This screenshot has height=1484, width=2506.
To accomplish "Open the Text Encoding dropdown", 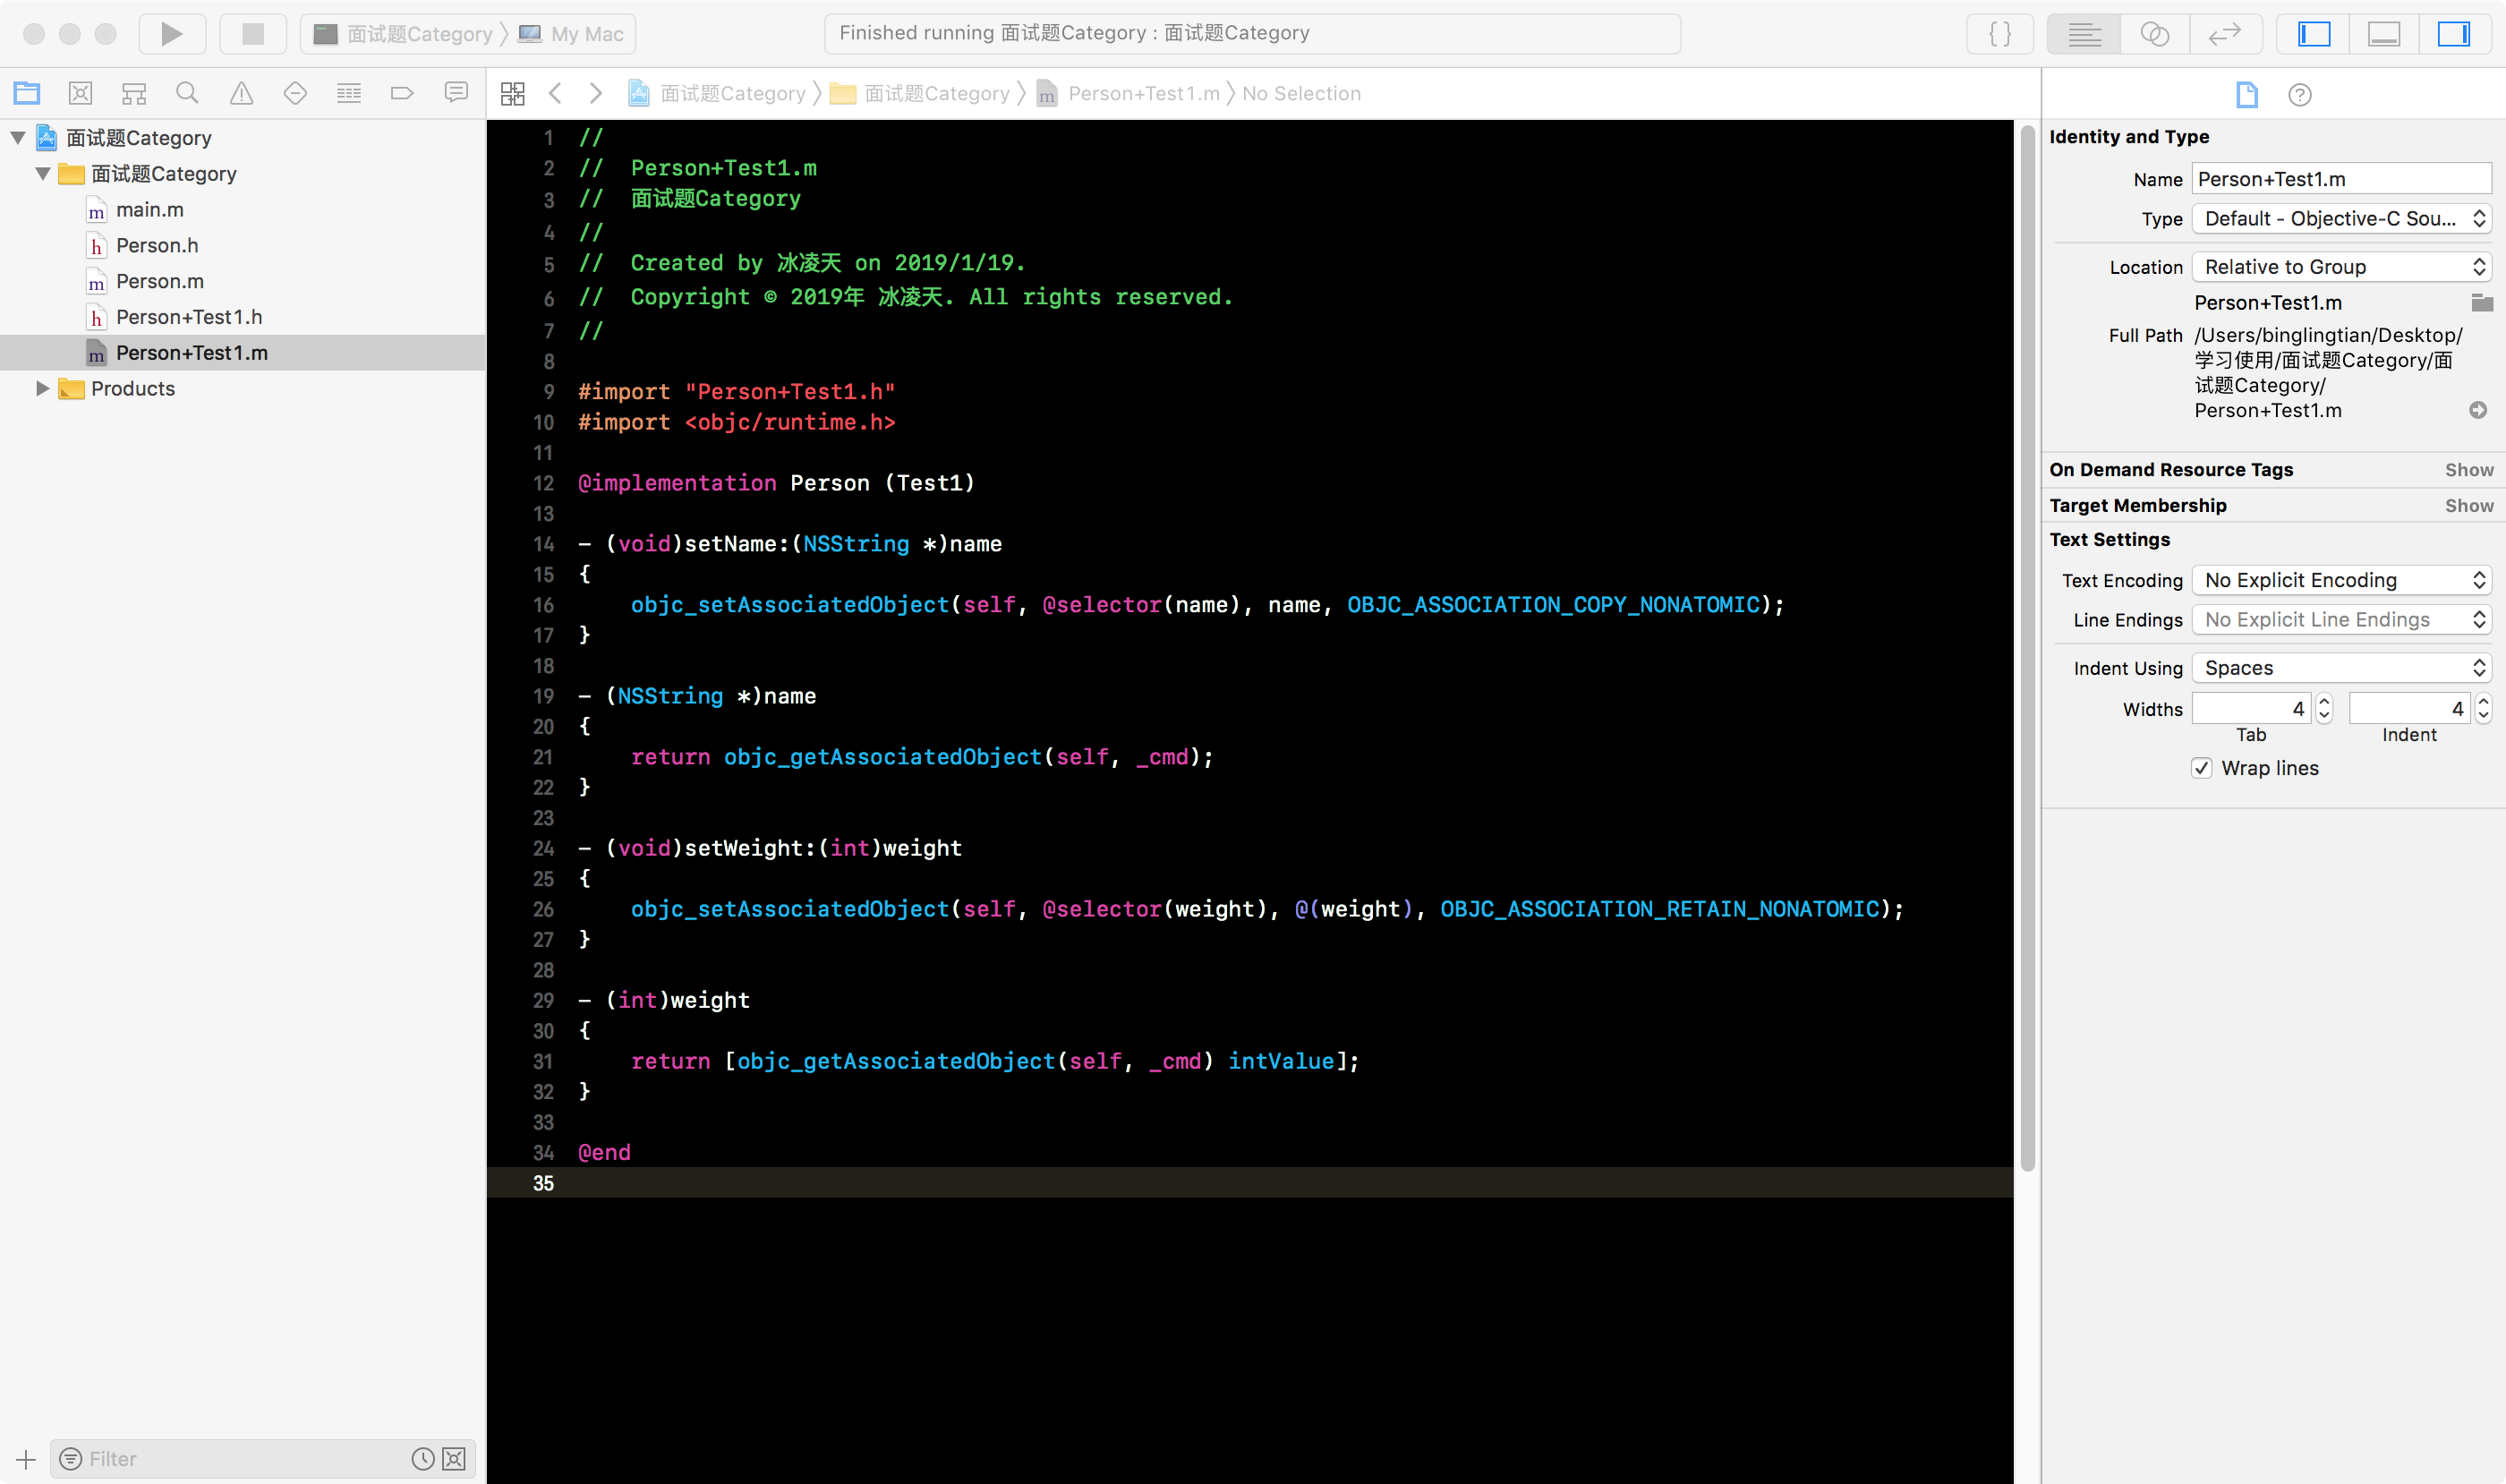I will 2341,580.
